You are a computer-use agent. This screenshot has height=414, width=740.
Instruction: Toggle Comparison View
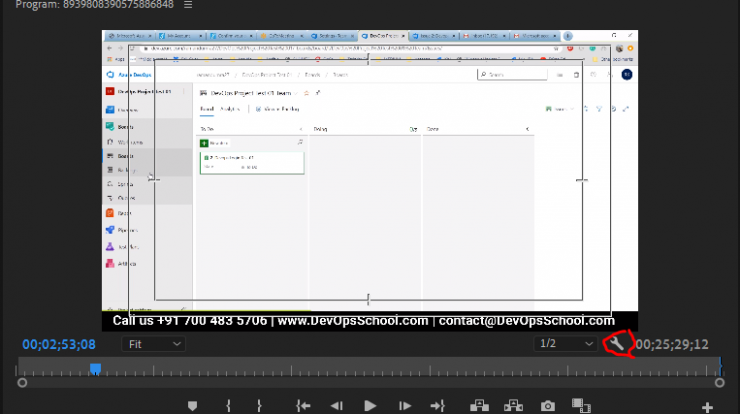click(581, 406)
